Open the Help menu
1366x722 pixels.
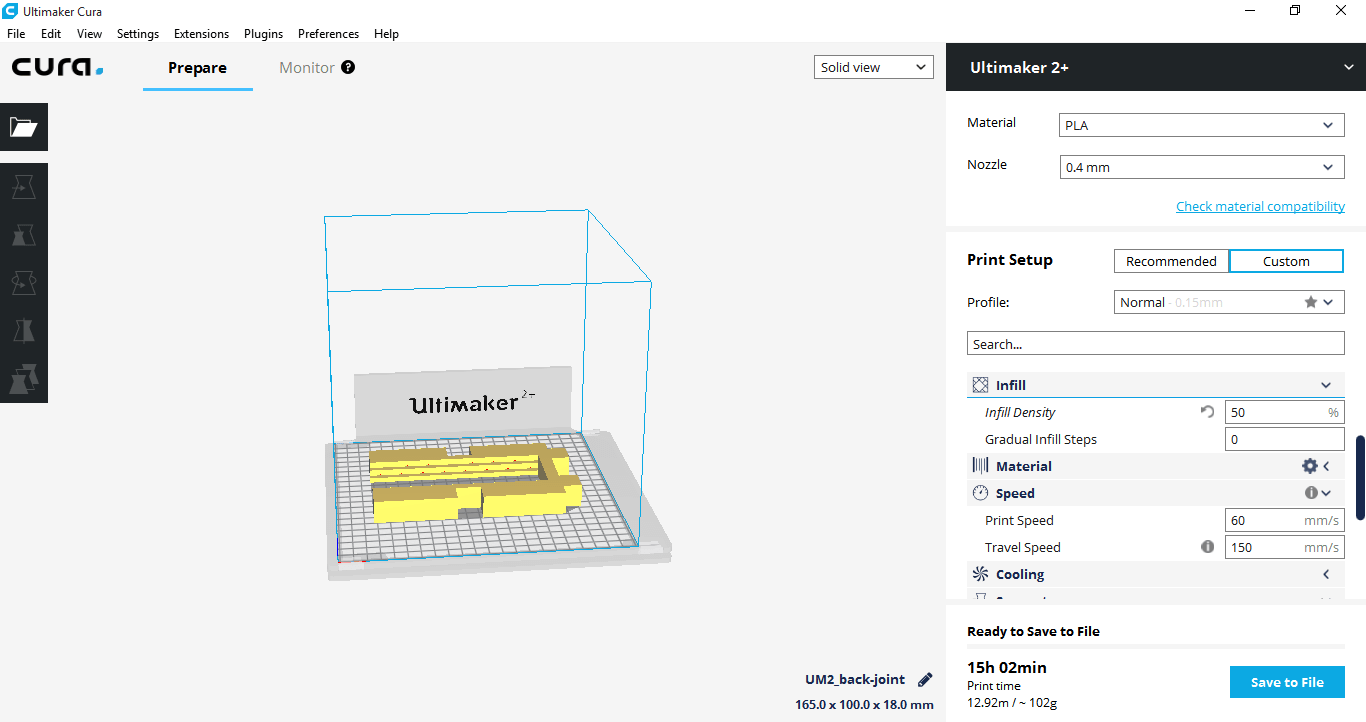point(386,33)
